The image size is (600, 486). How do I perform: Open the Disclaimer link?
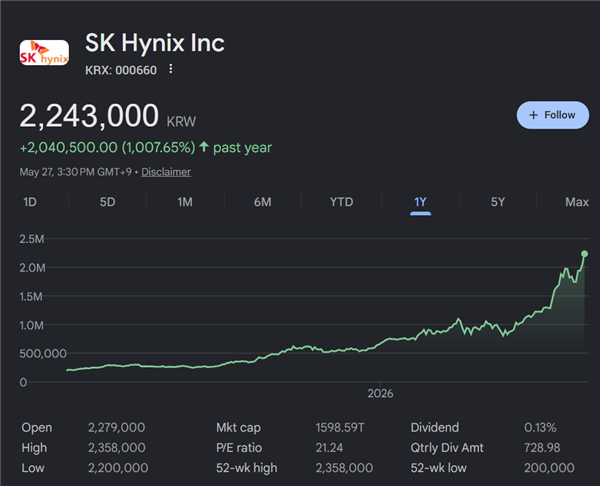(x=166, y=172)
